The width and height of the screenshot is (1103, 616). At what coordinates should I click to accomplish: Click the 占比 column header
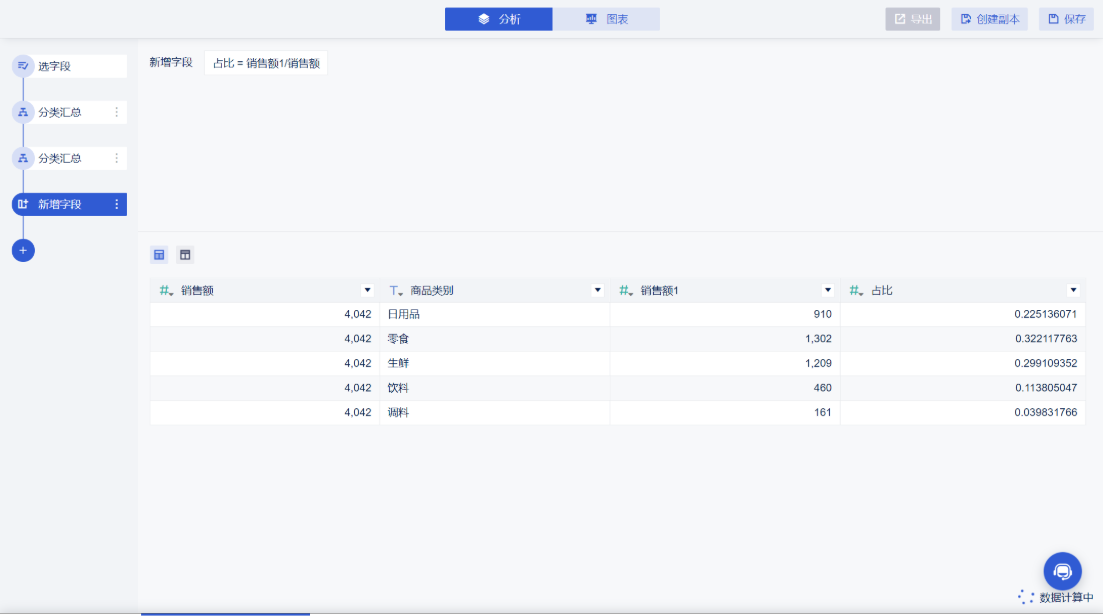point(963,290)
